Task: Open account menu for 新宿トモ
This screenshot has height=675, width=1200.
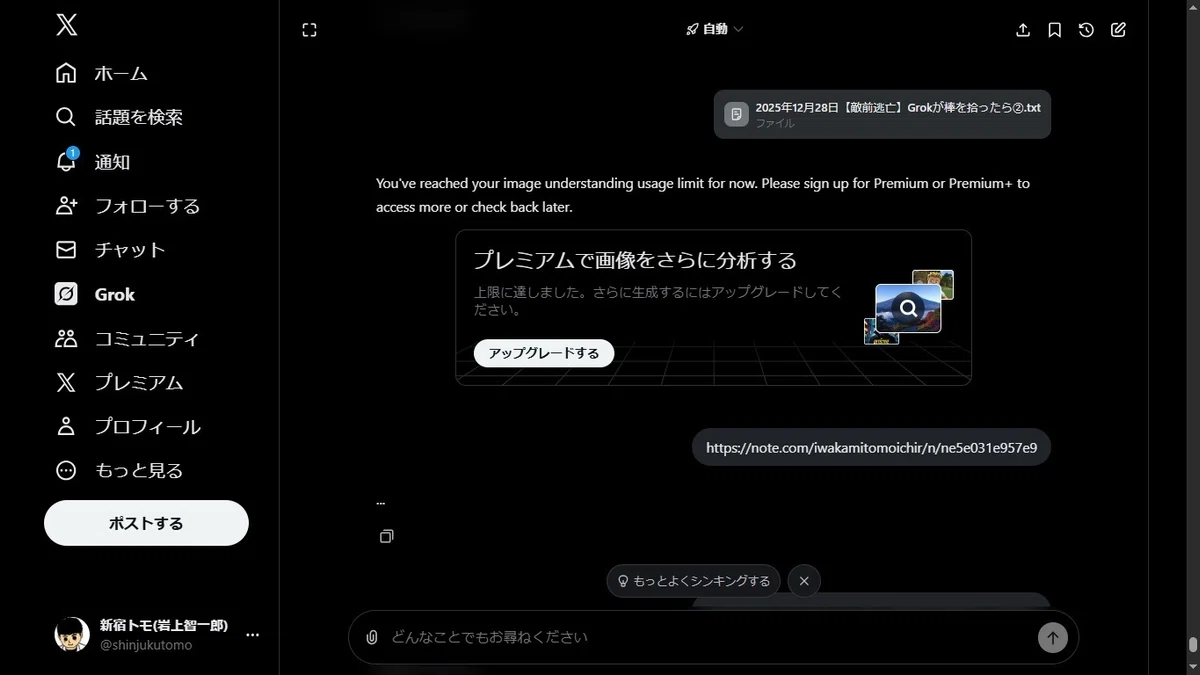Action: tap(156, 634)
